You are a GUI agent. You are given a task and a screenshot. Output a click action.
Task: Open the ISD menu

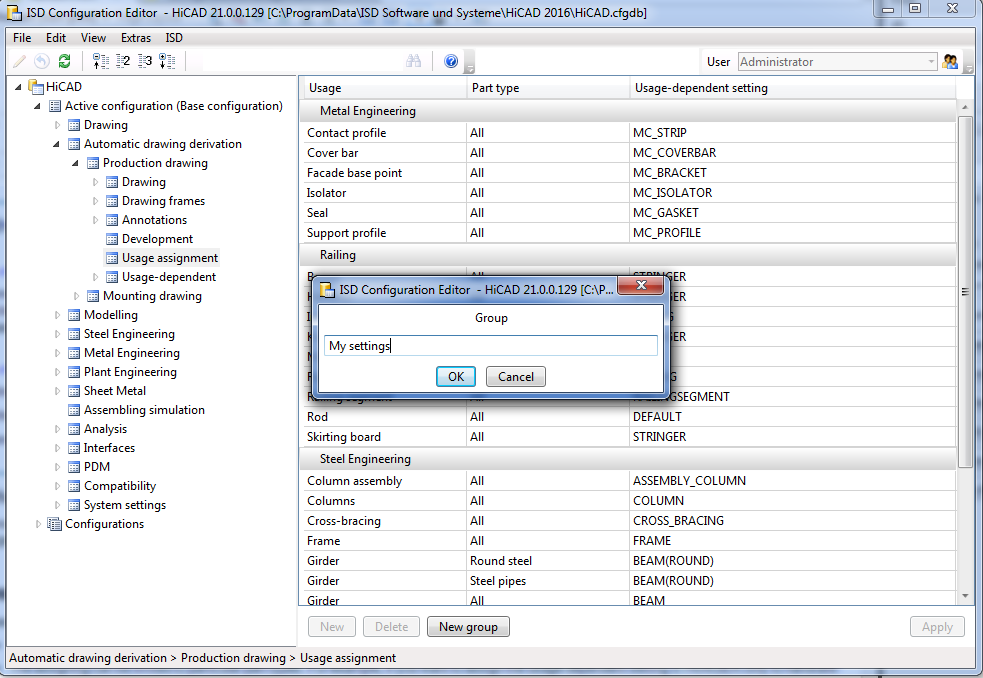click(x=174, y=38)
